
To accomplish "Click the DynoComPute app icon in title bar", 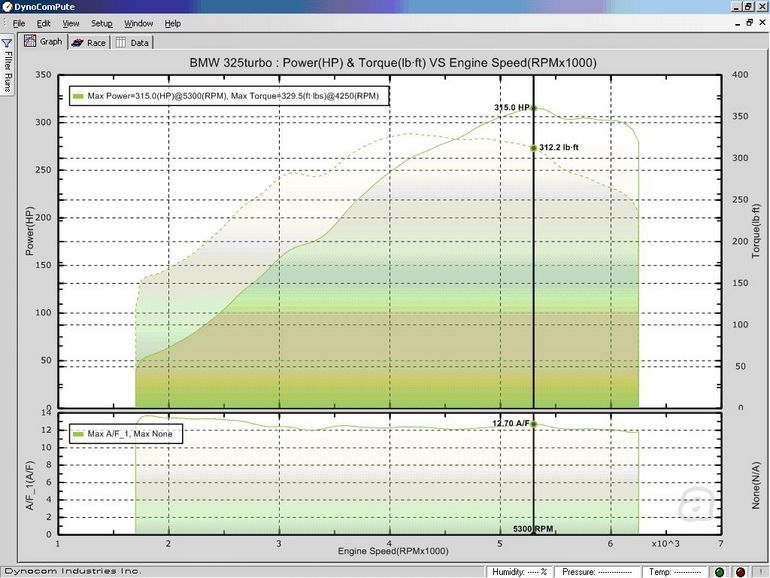I will pos(7,6).
